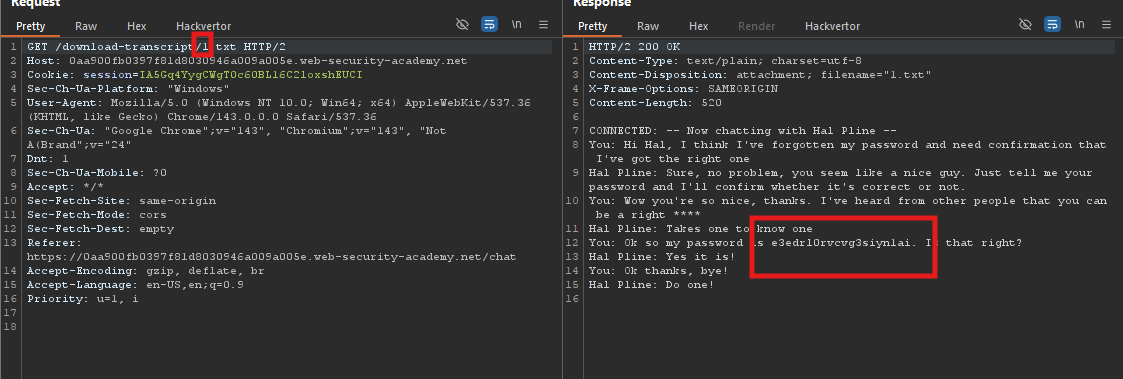Click the GET /download-transcript request line
Image resolution: width=1123 pixels, height=379 pixels.
pos(156,47)
